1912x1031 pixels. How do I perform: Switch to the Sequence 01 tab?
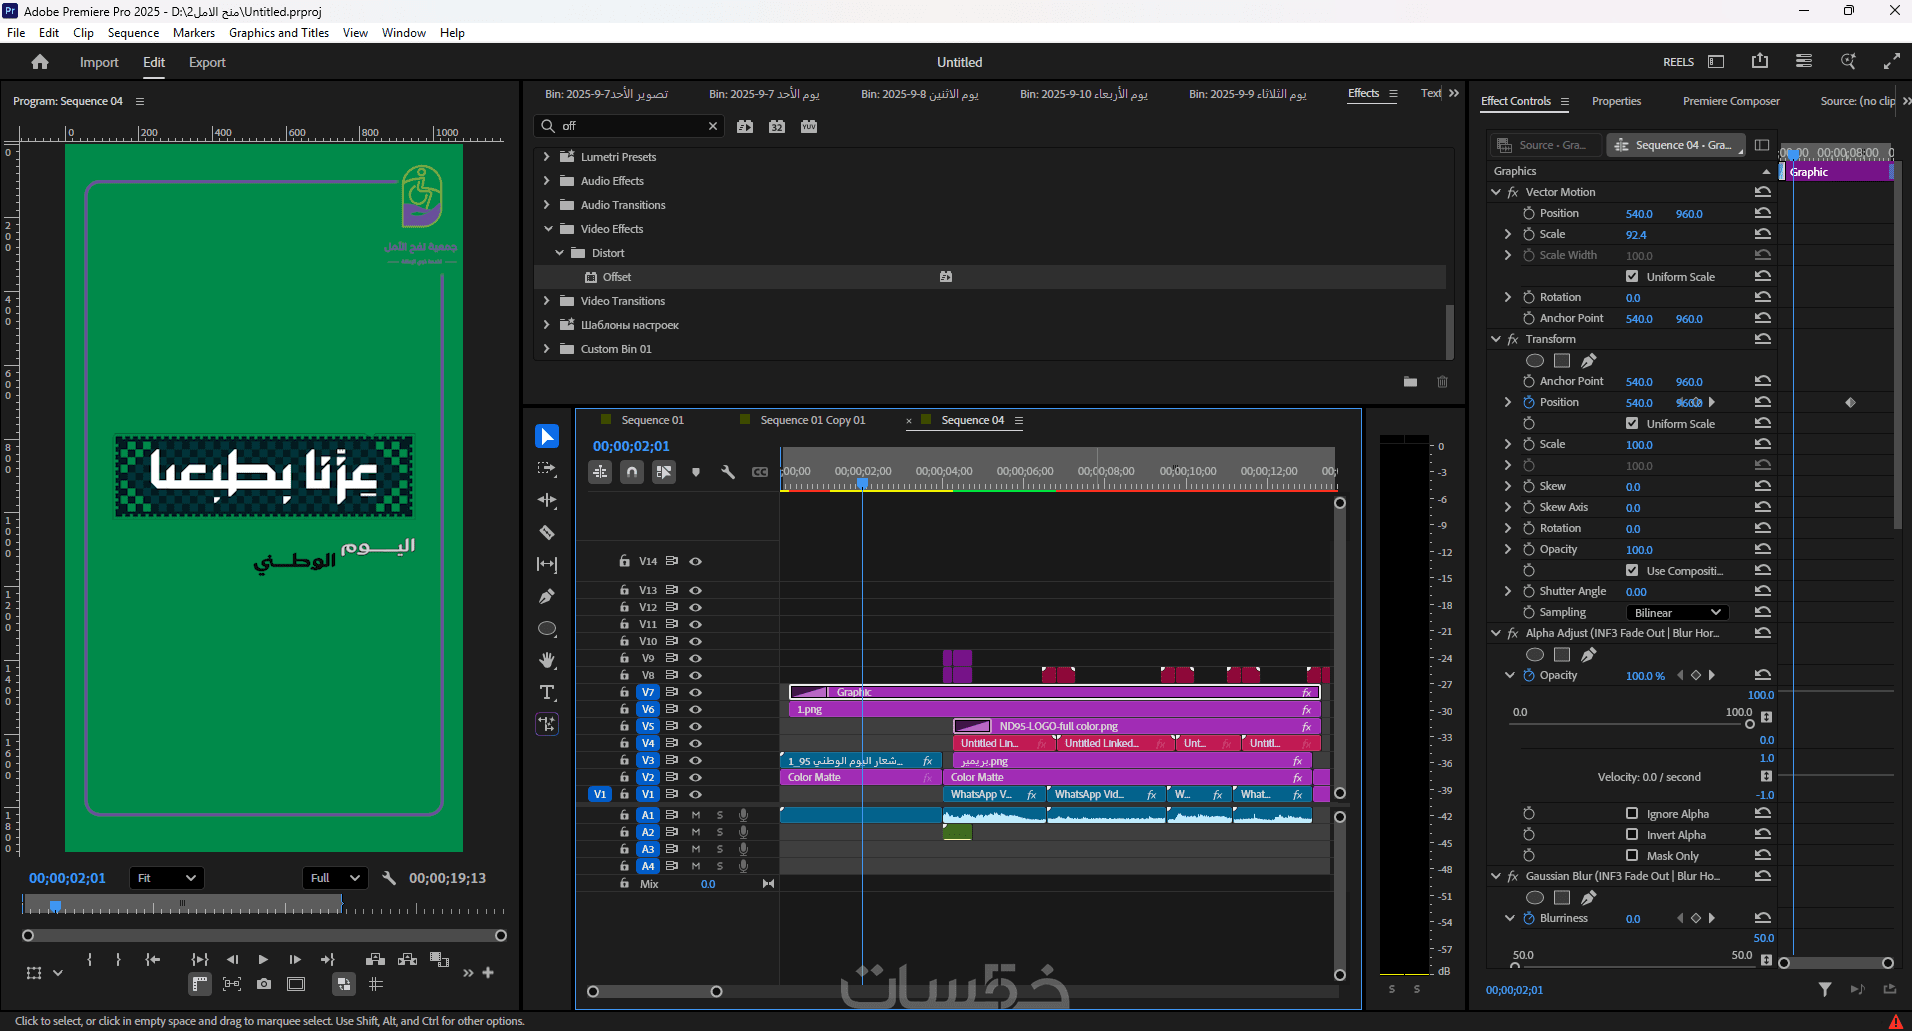(x=652, y=420)
